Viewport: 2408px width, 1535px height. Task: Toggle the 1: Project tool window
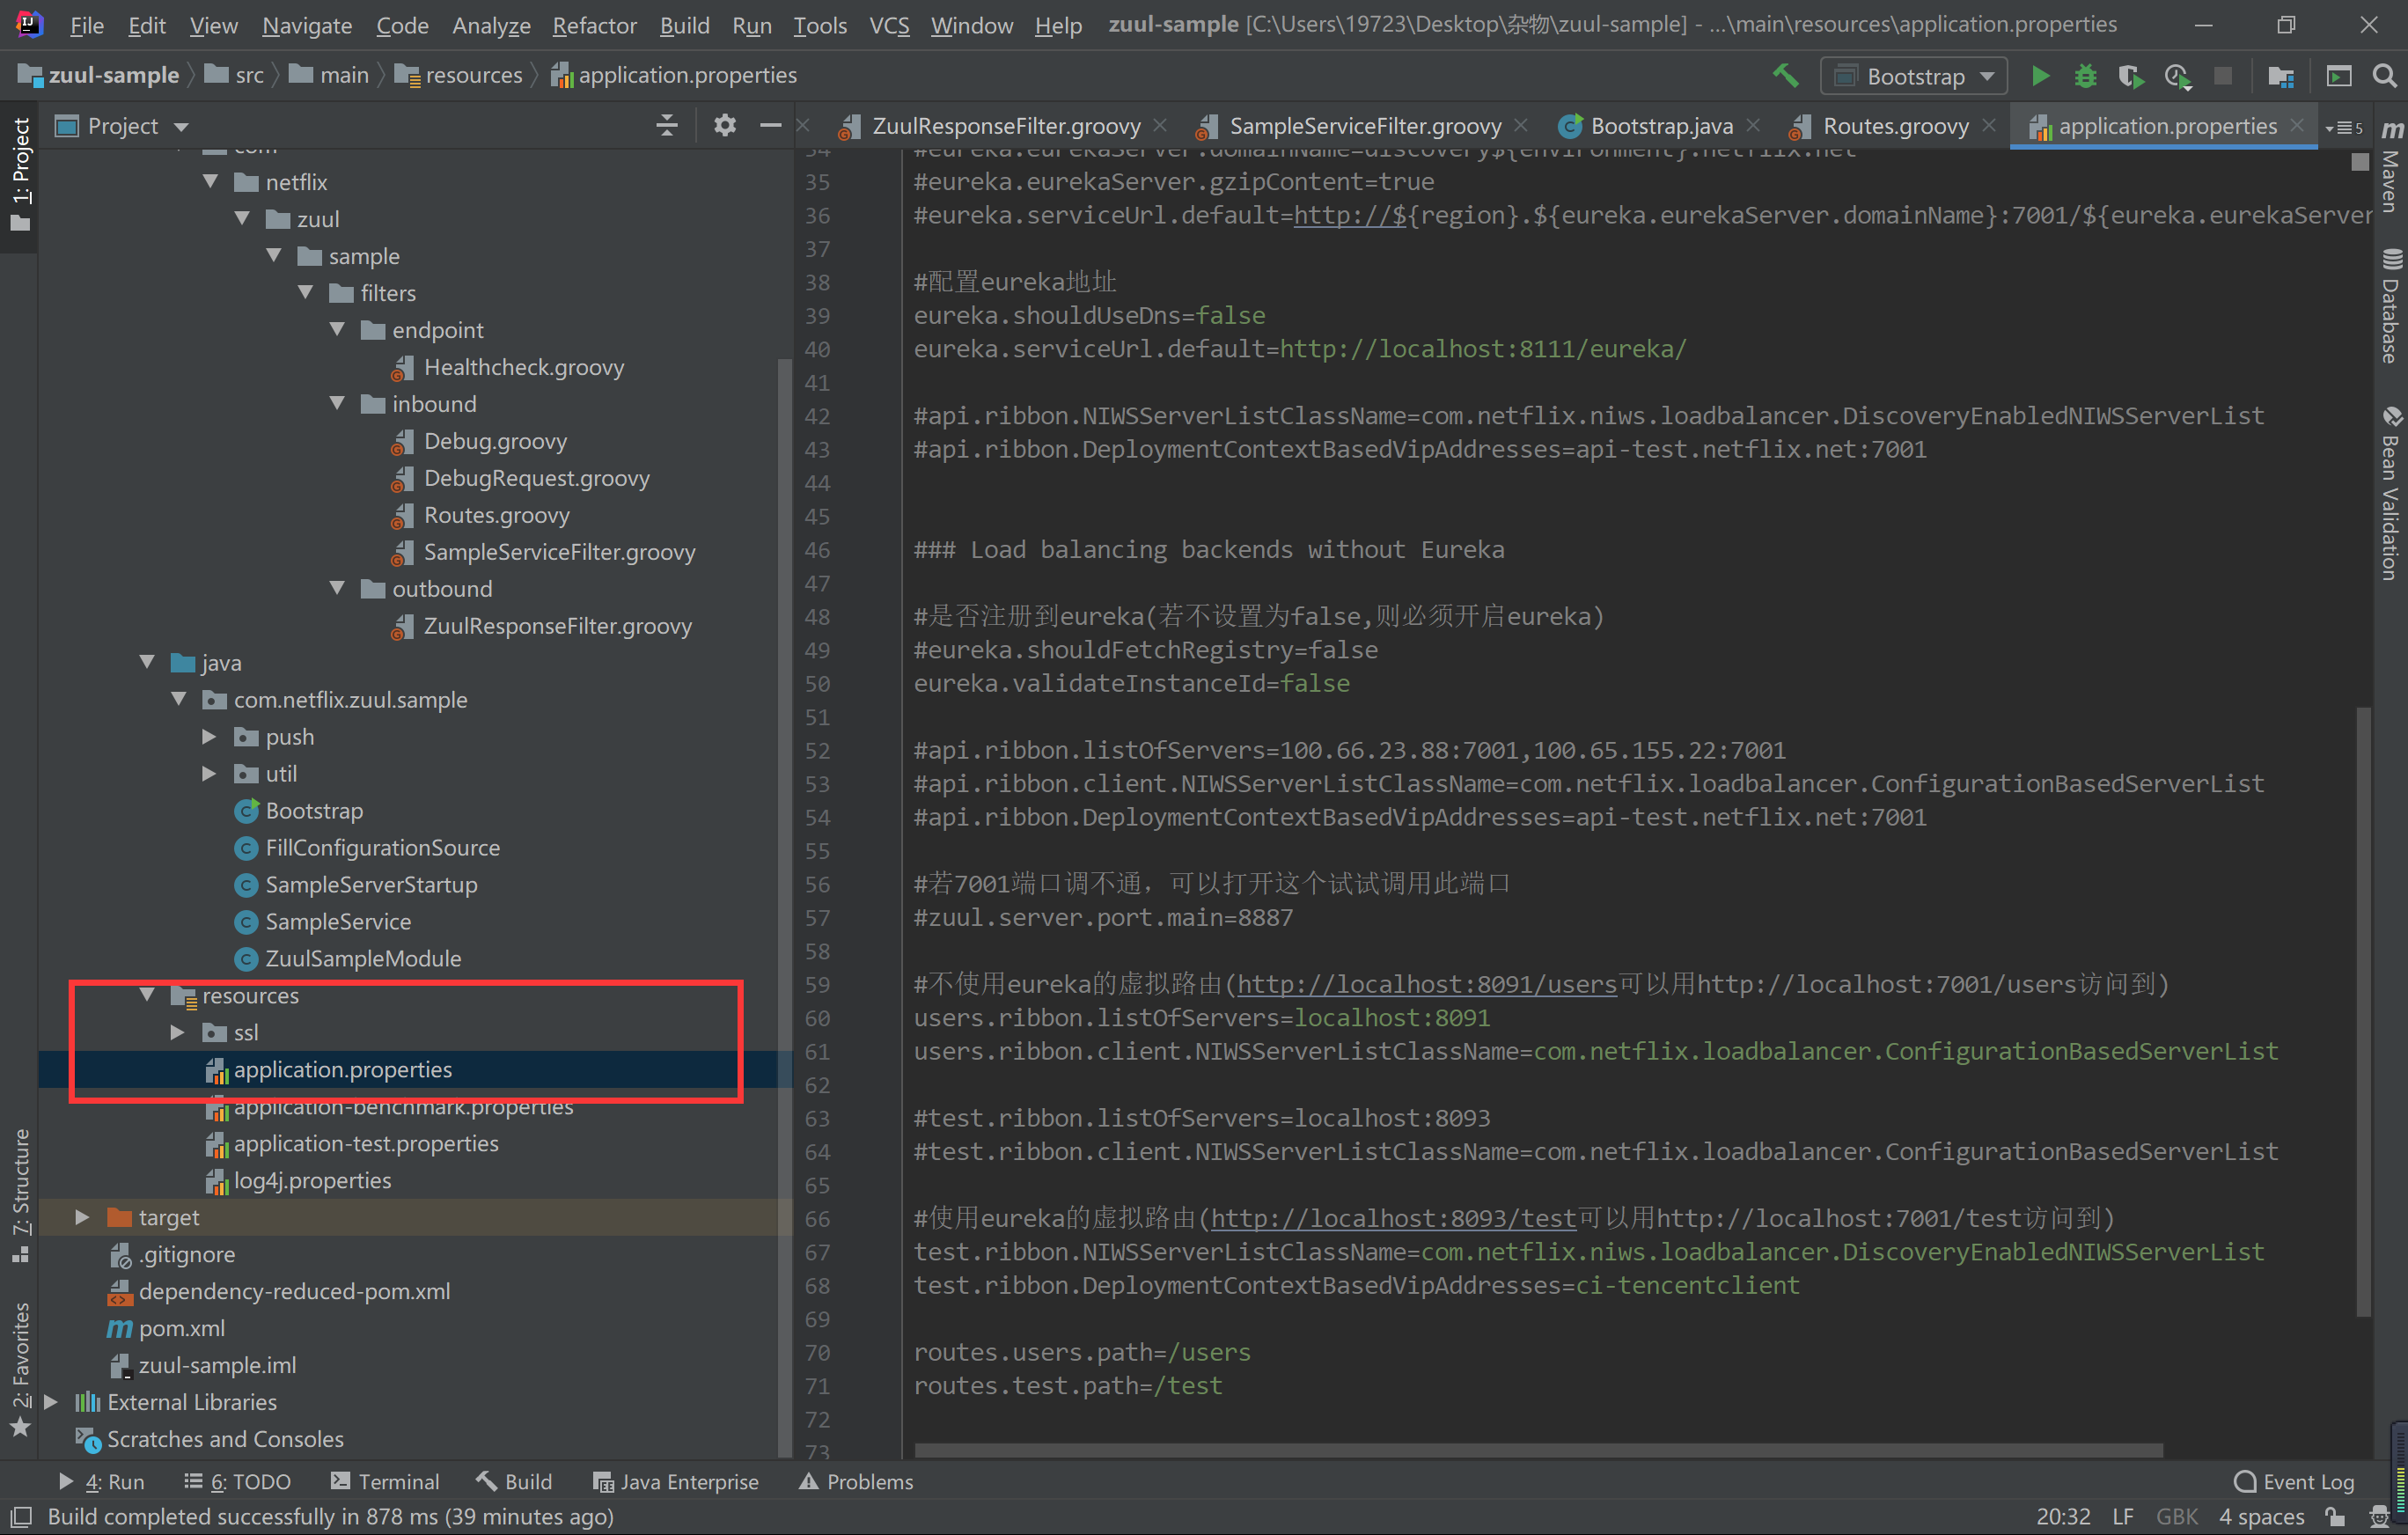21,175
